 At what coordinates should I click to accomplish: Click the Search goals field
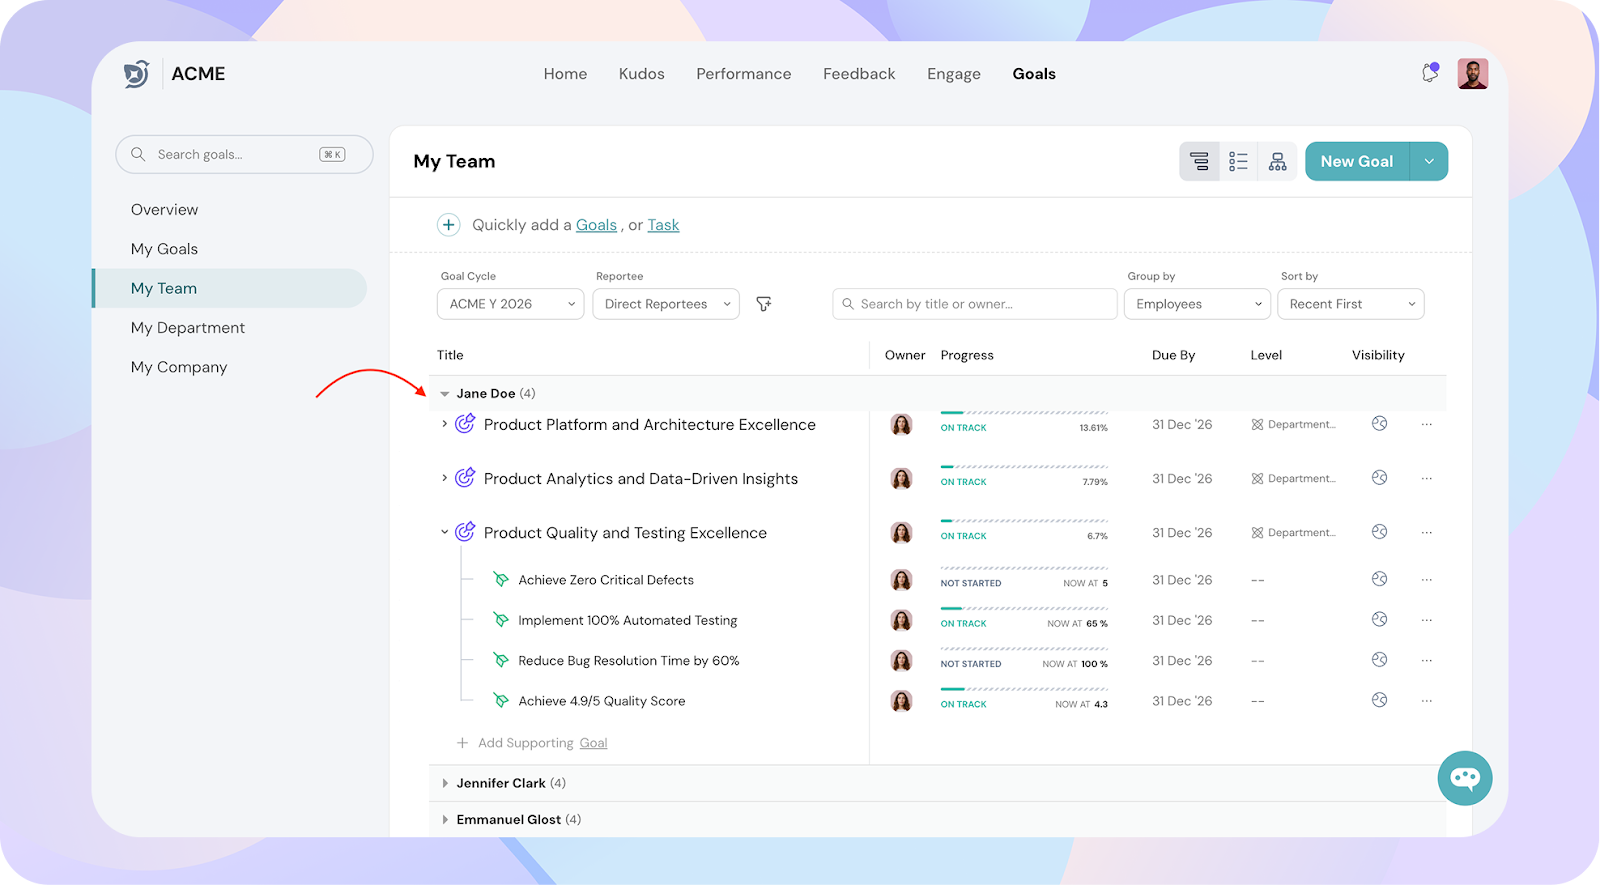pyautogui.click(x=244, y=154)
